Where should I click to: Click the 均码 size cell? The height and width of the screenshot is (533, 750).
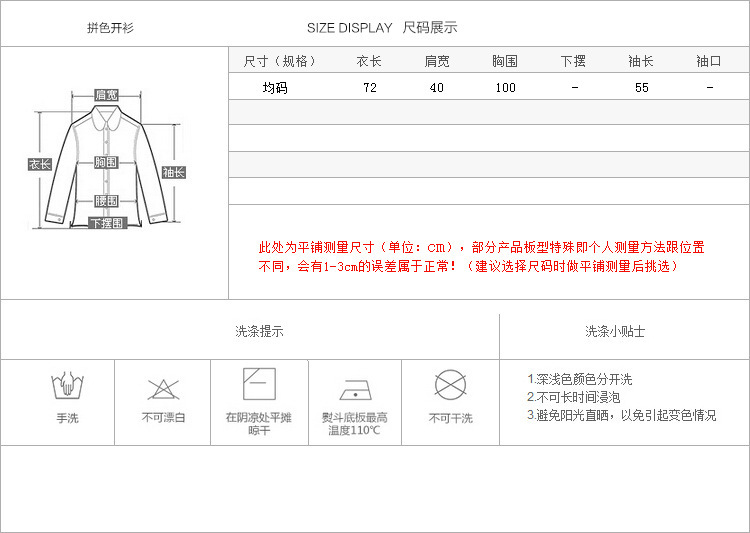click(275, 88)
